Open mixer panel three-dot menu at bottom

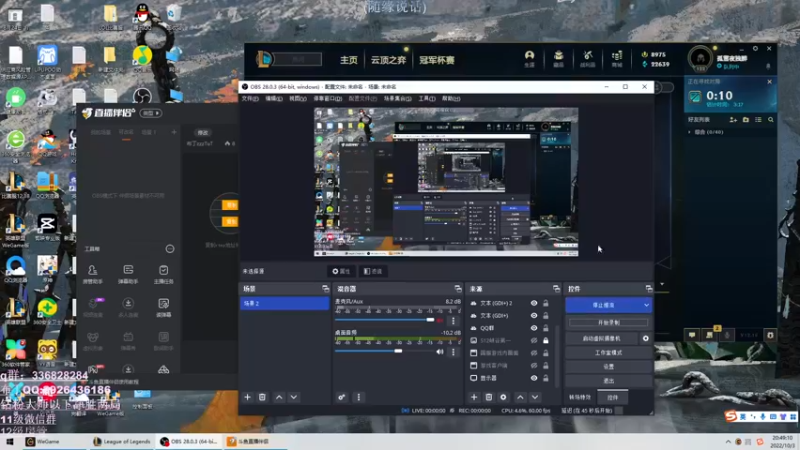[359, 397]
